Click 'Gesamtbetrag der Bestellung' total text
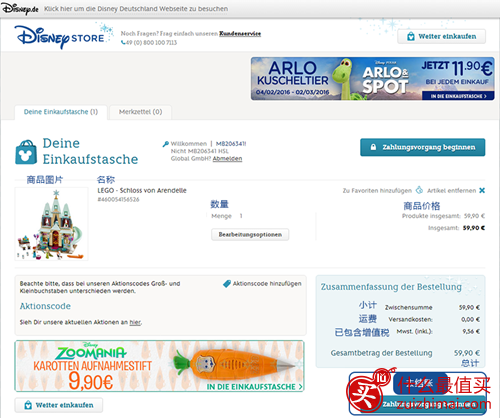 pos(381,353)
